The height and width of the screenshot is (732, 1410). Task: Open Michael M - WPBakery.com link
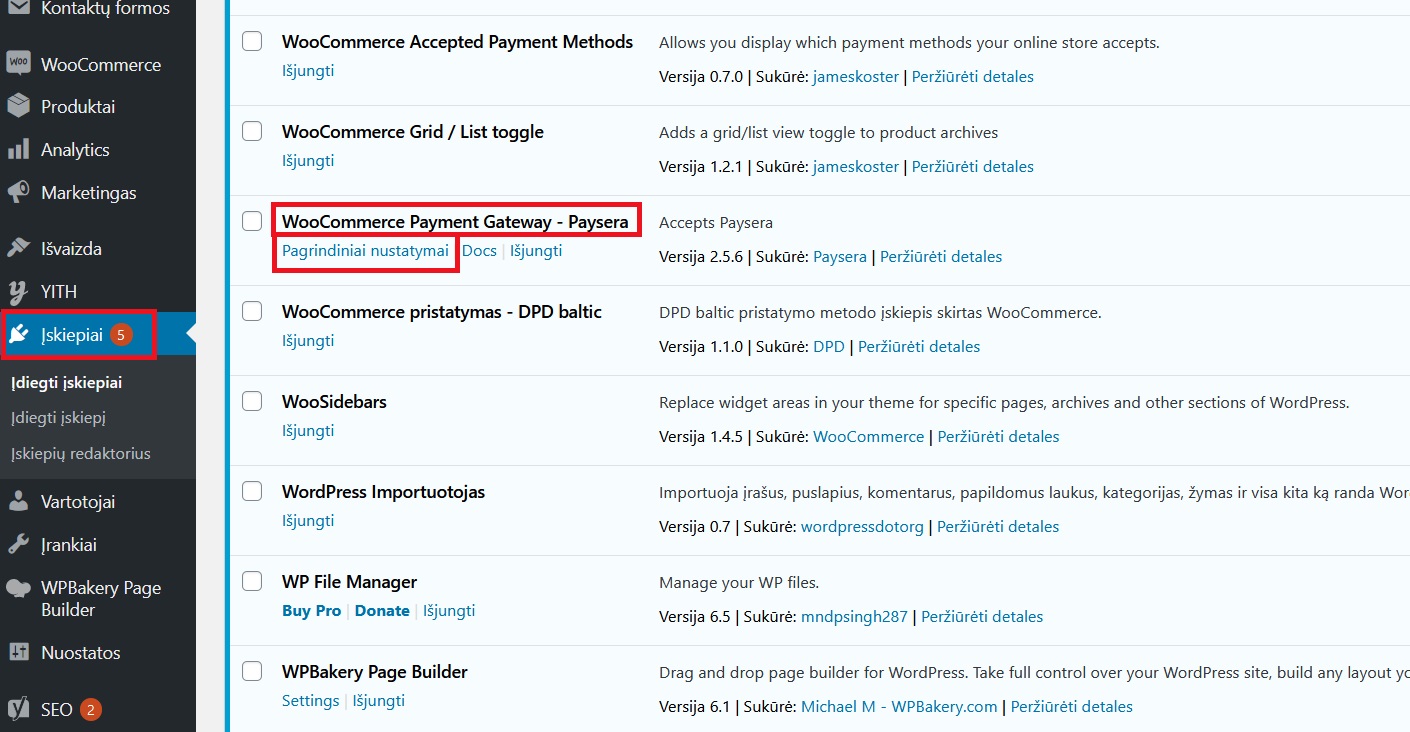[899, 706]
